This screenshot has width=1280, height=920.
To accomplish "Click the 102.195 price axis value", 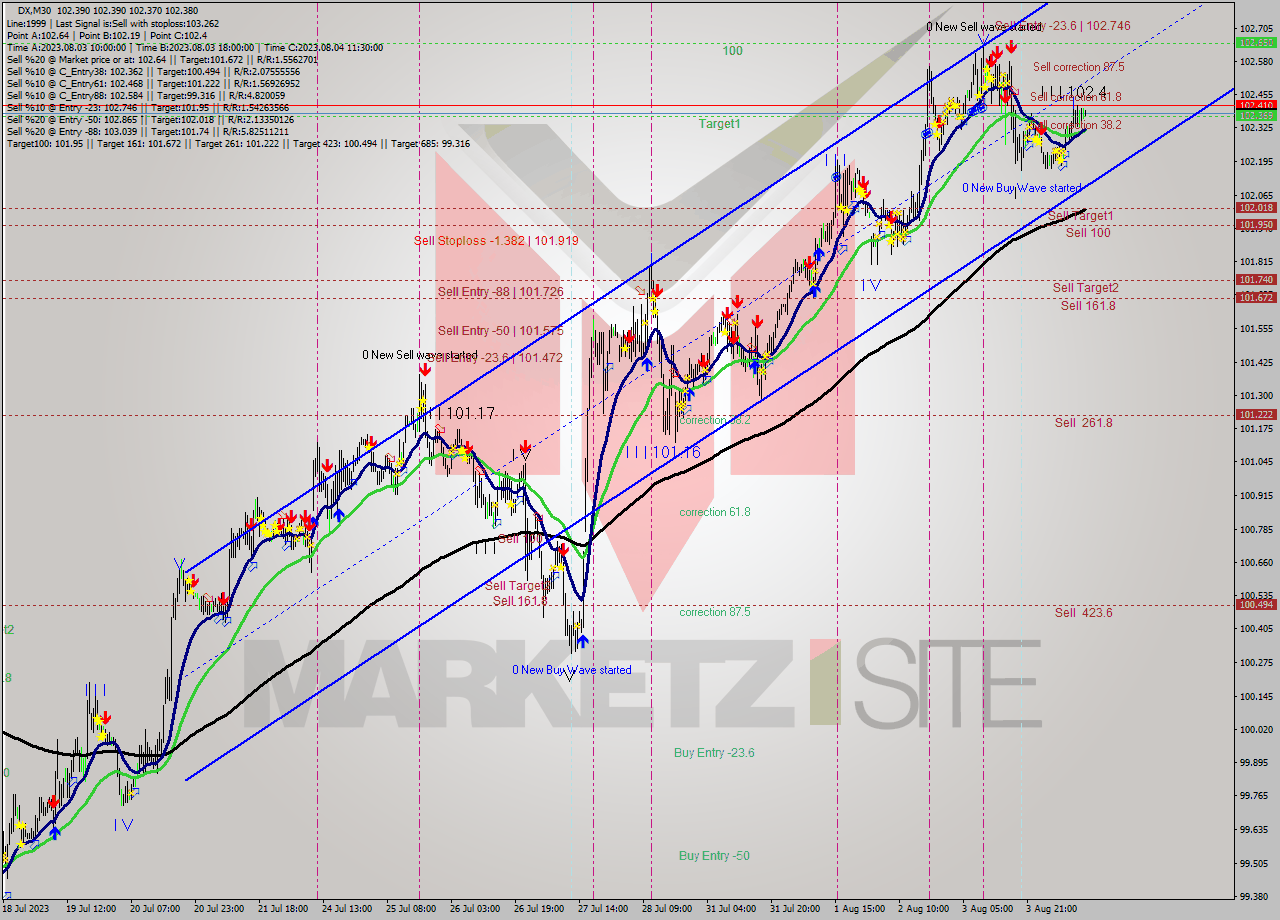I will 1257,162.
